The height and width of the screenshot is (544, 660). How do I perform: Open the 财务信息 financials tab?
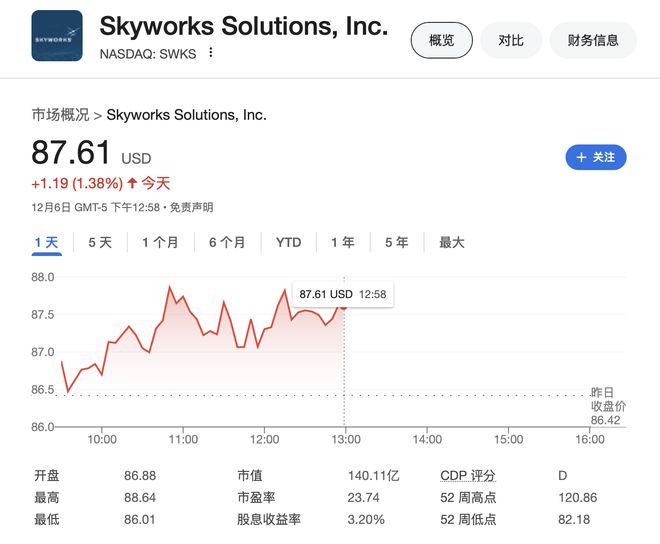pyautogui.click(x=593, y=40)
